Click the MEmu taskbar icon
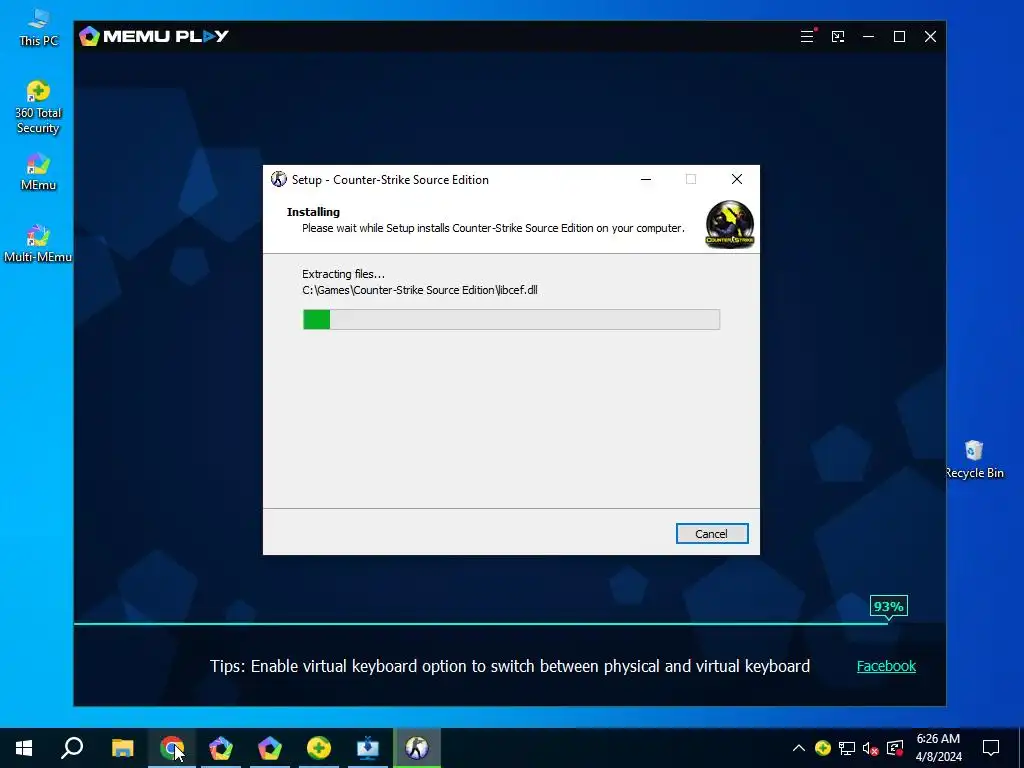 (270, 748)
